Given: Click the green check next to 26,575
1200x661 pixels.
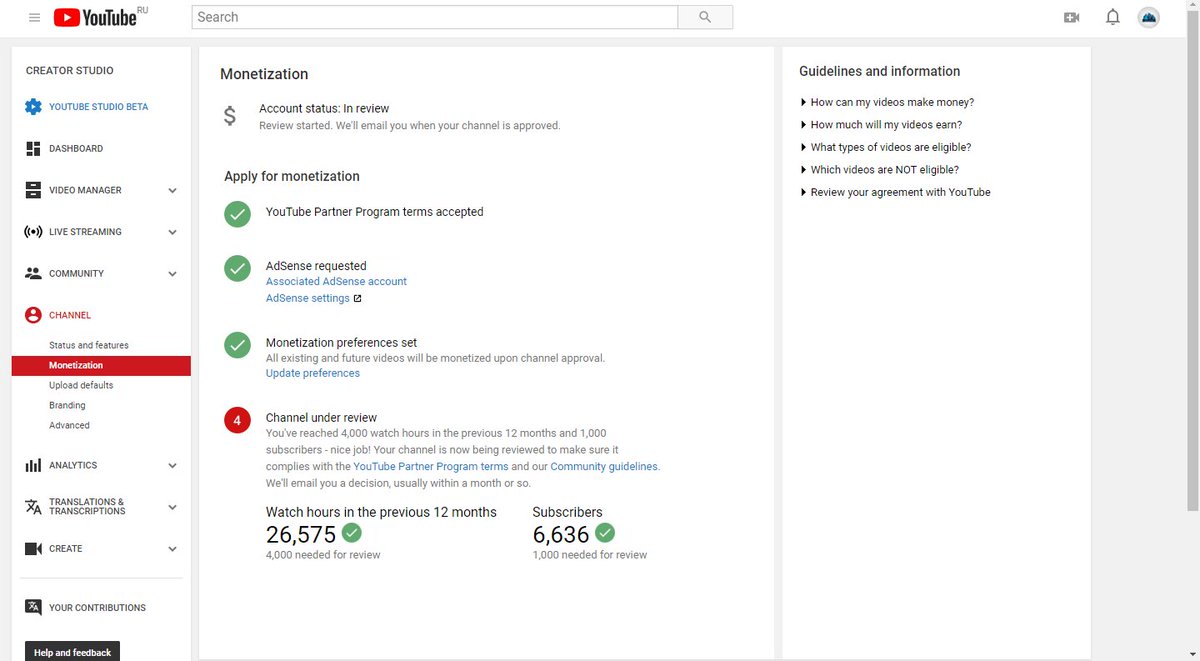Looking at the screenshot, I should (x=352, y=532).
